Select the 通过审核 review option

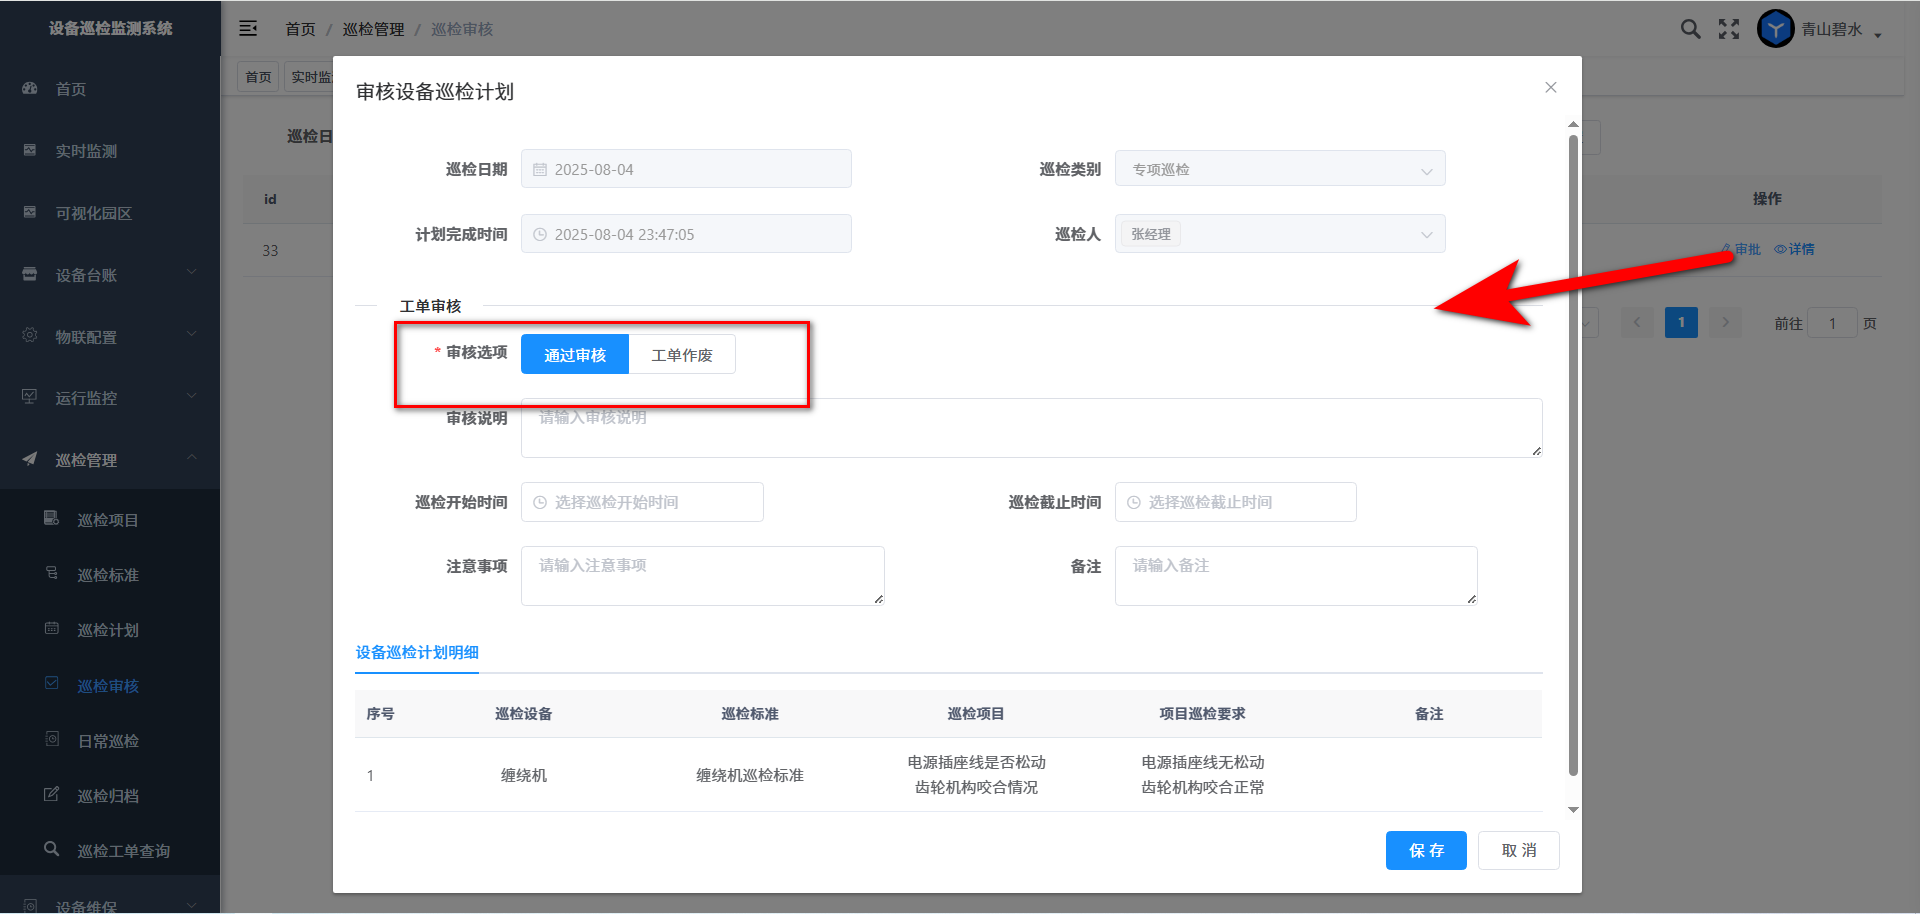[x=575, y=355]
